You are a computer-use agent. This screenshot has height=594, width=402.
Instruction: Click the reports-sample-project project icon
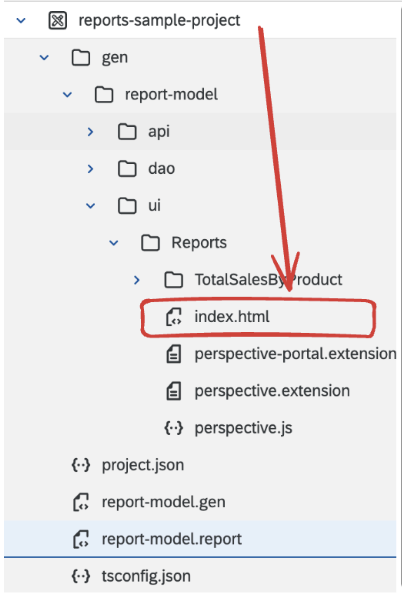(58, 20)
